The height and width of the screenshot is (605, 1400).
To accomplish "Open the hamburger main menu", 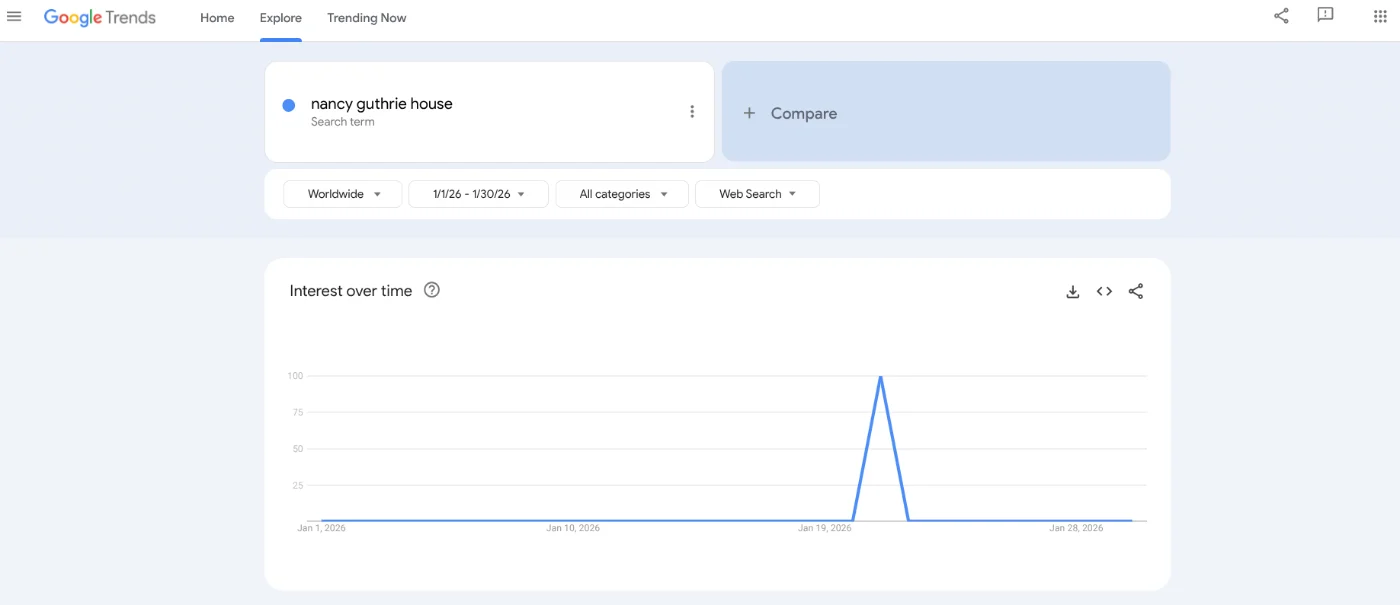I will pos(14,17).
